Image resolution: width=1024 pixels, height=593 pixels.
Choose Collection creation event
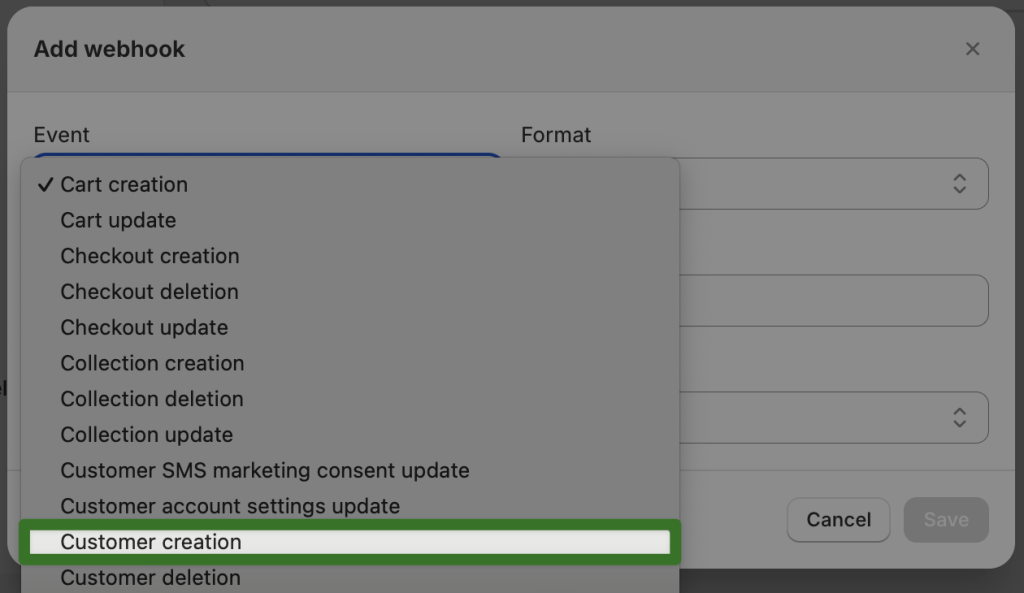click(152, 363)
